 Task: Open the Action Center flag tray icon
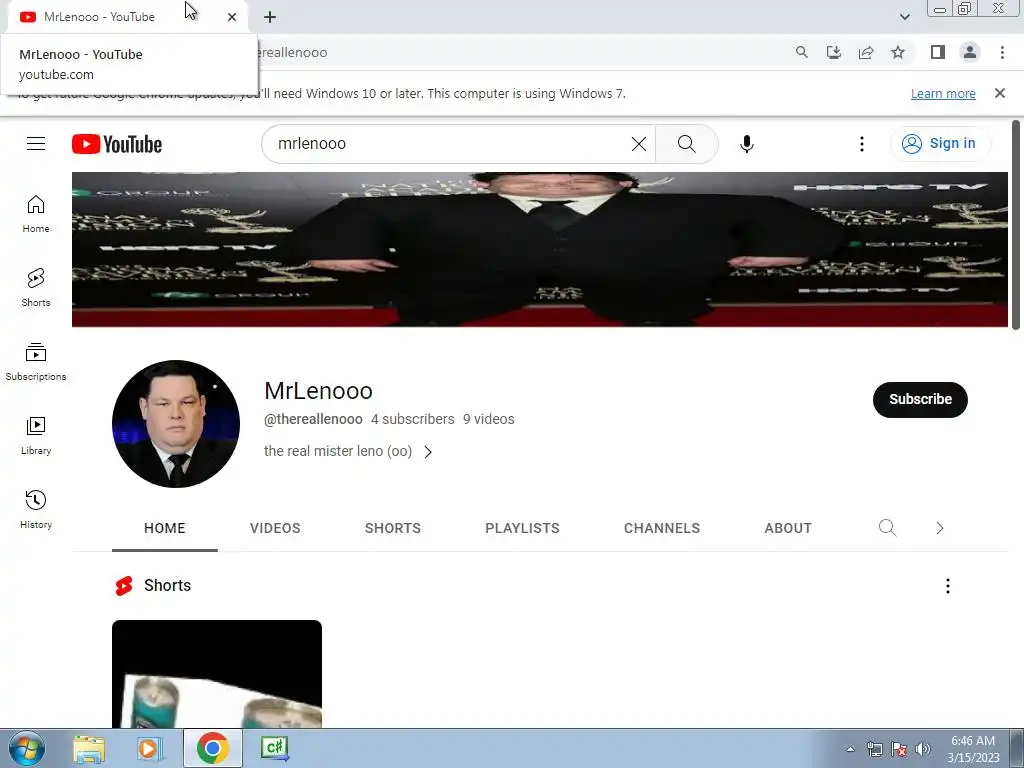click(899, 749)
